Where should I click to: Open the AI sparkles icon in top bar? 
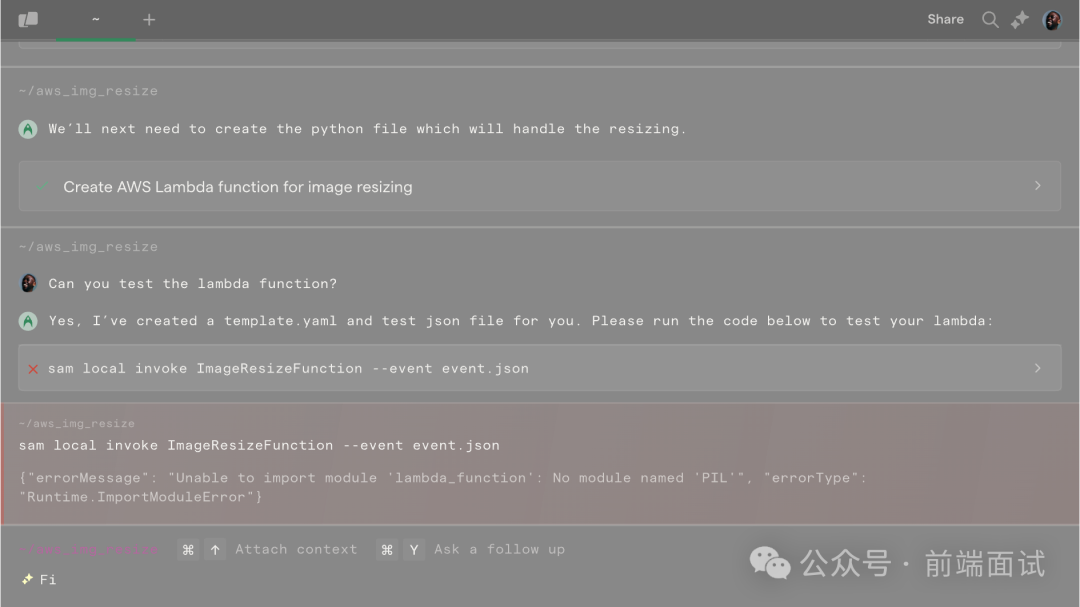click(x=1020, y=19)
